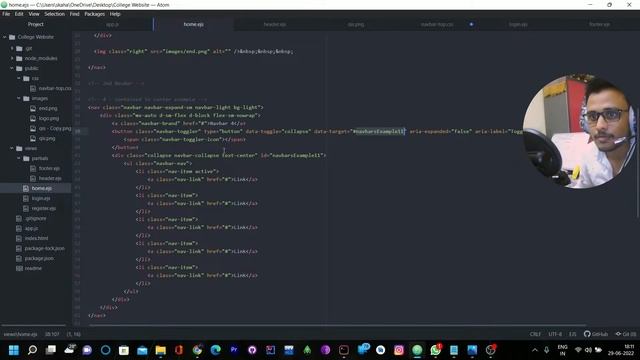Open the GitHub panel from status bar

coord(596,334)
